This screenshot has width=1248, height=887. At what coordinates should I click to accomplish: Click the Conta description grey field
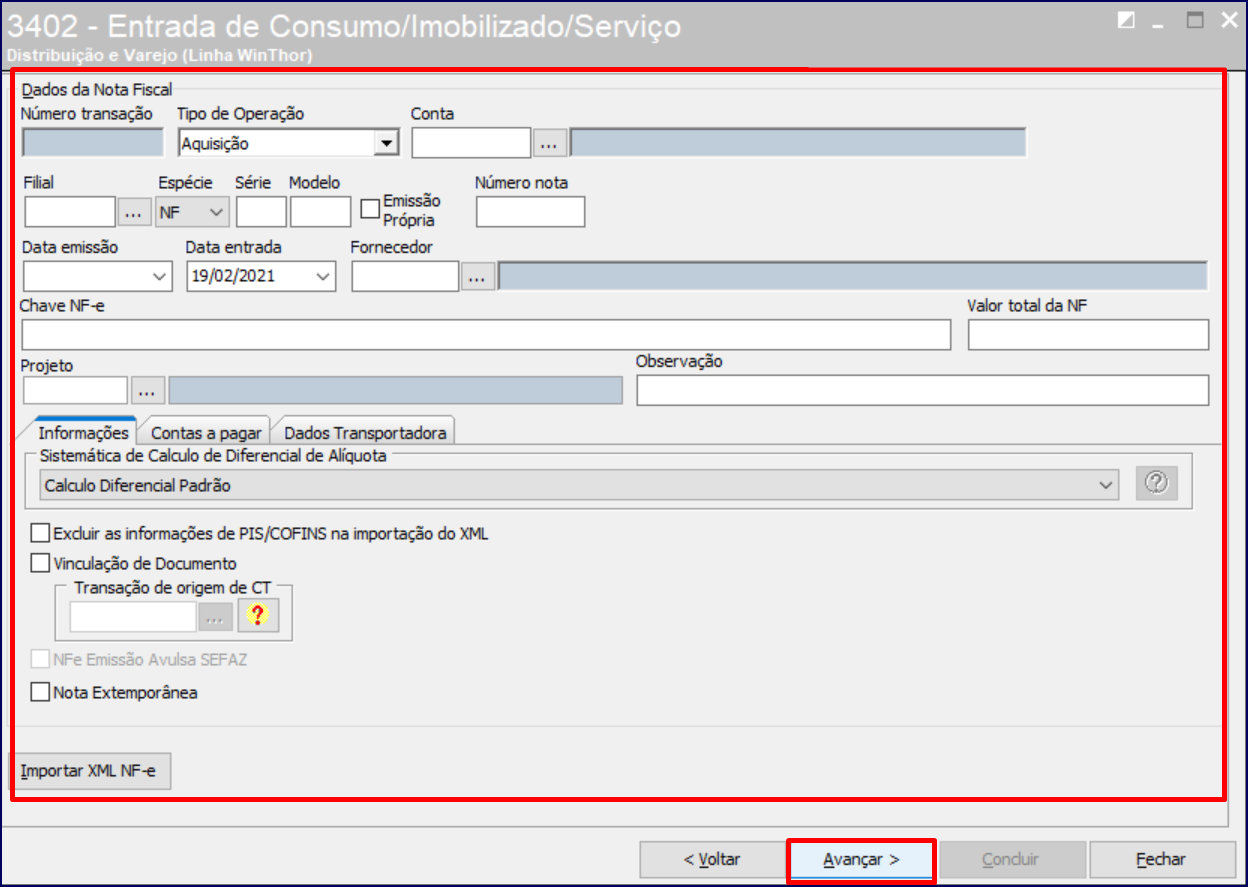(x=798, y=144)
